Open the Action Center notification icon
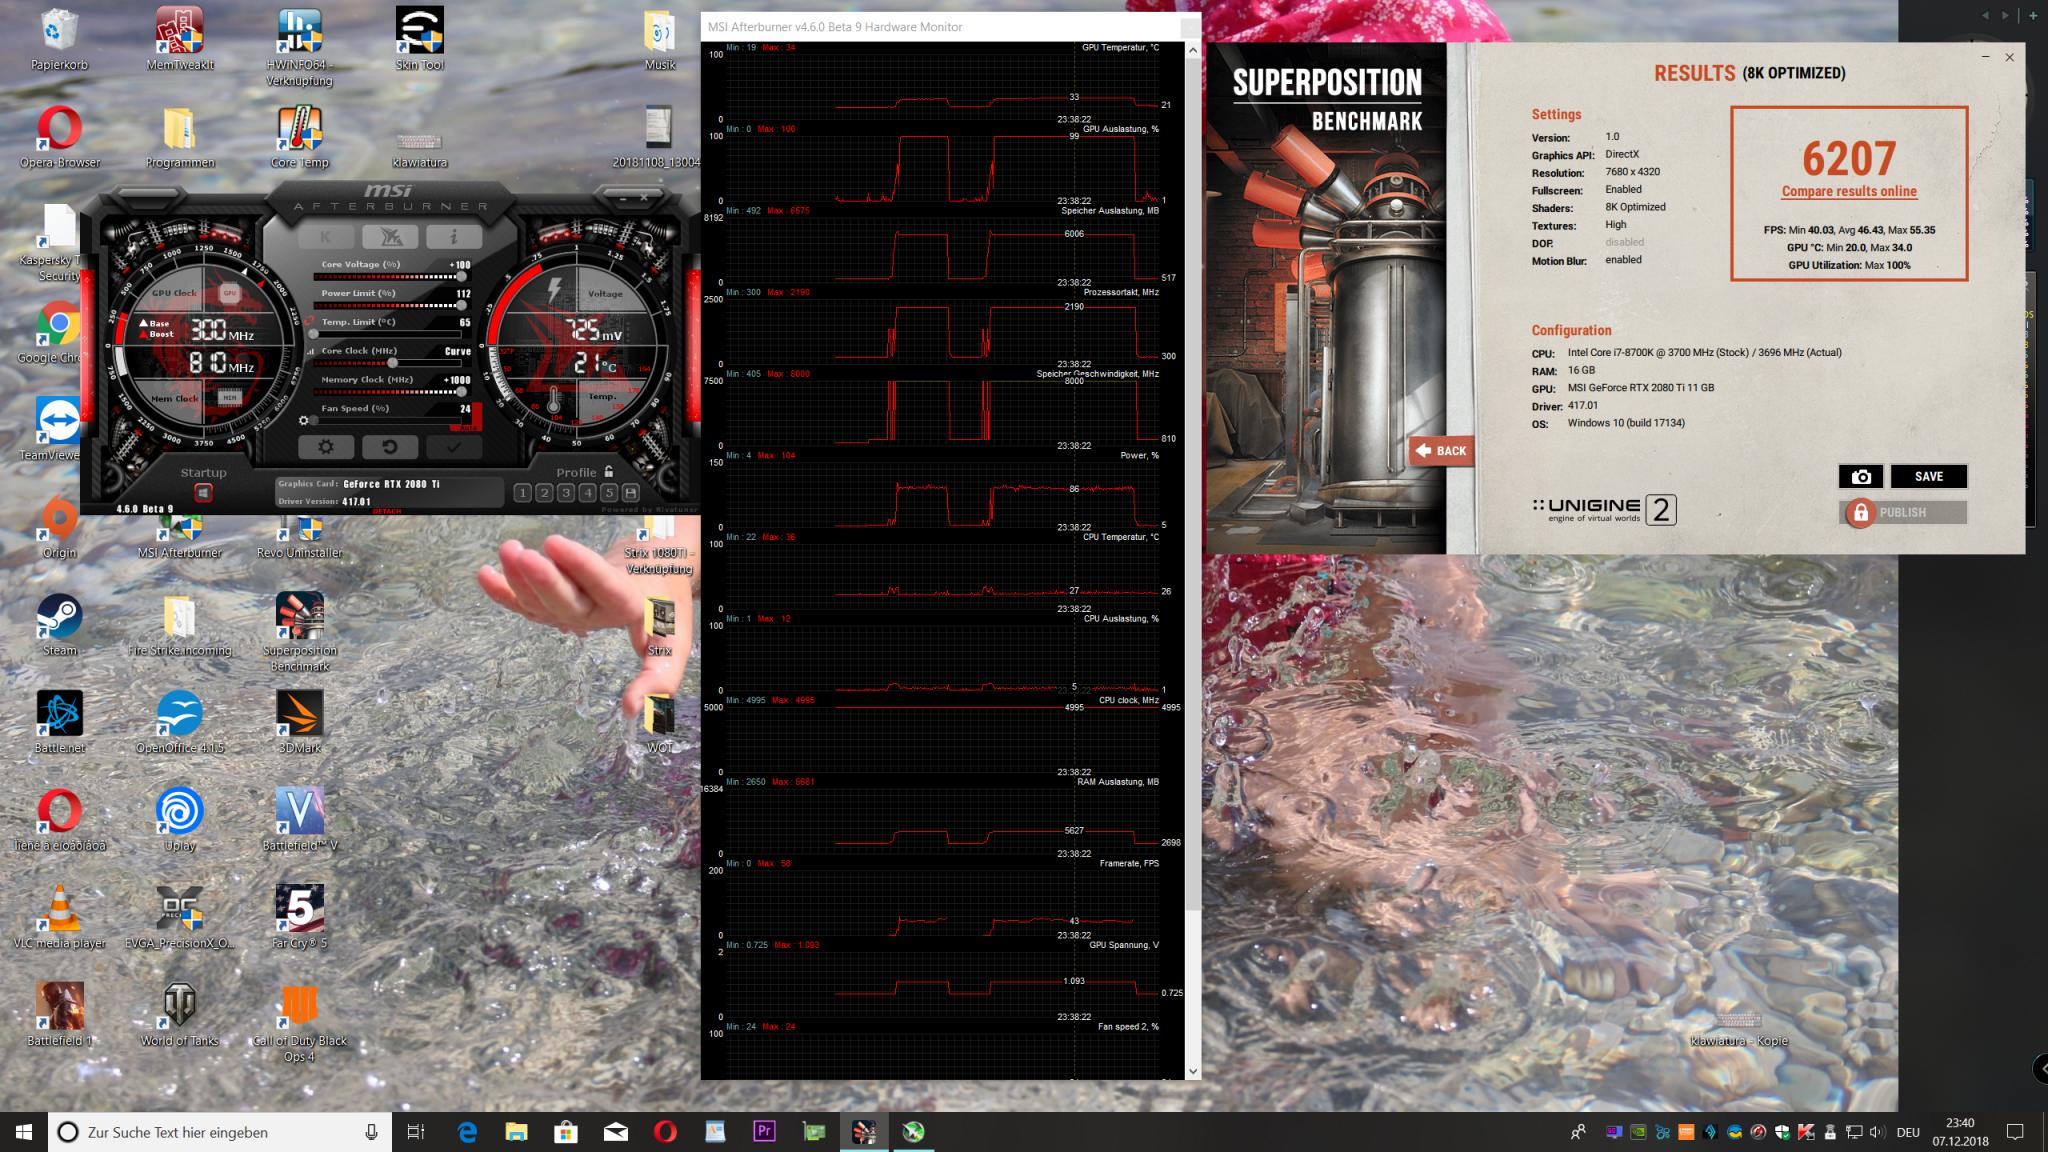 pos(2015,1132)
